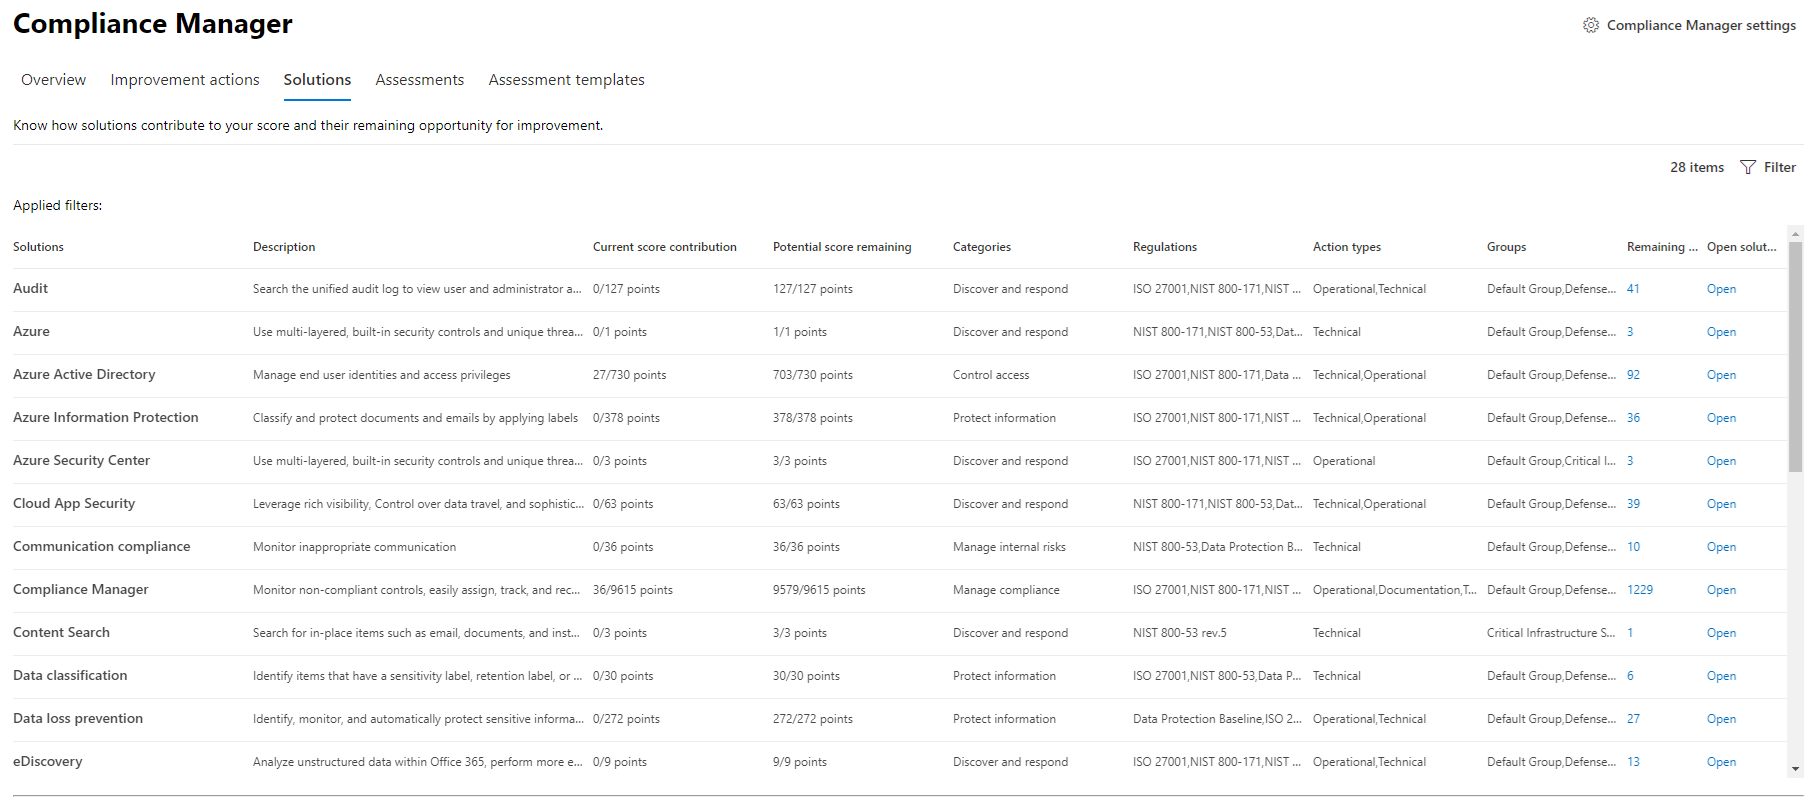
Task: Go to Assessment templates tab
Action: (566, 80)
